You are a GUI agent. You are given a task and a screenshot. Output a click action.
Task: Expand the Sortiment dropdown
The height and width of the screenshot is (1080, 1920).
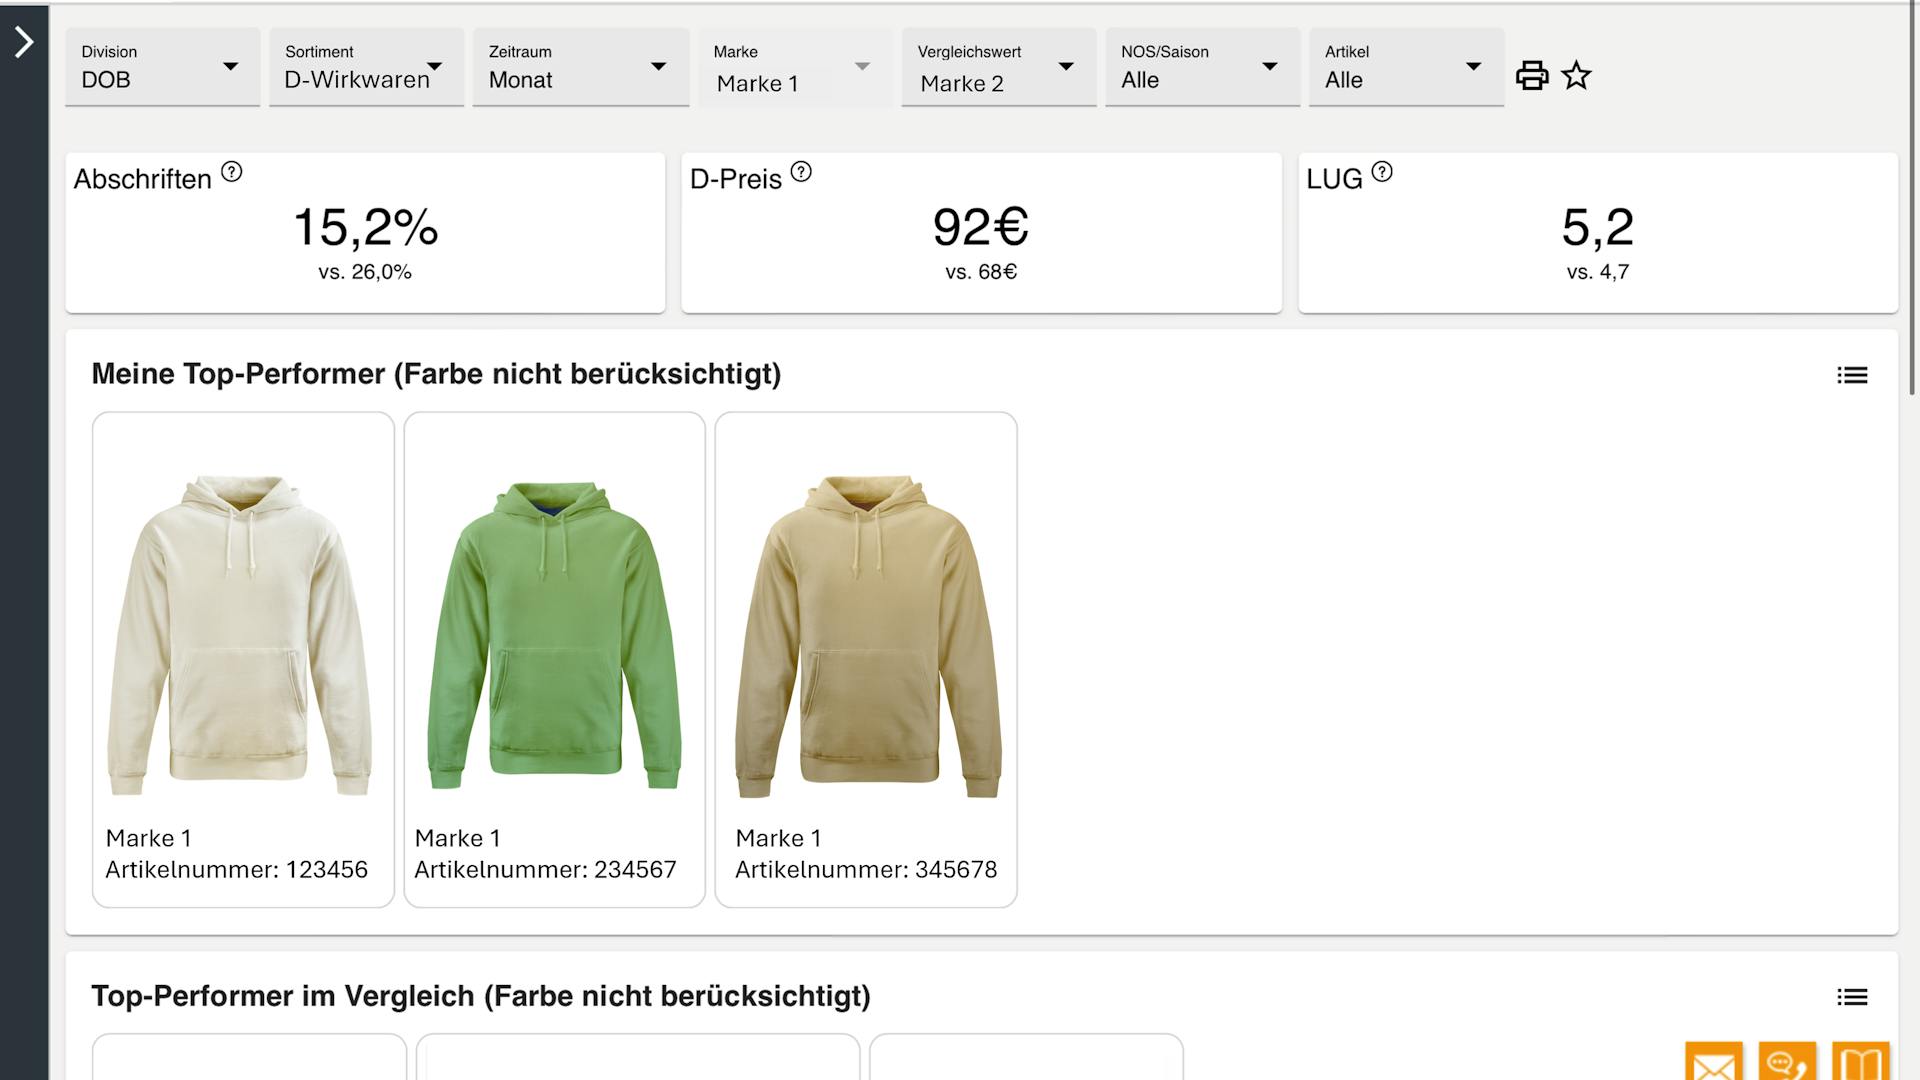pyautogui.click(x=366, y=67)
